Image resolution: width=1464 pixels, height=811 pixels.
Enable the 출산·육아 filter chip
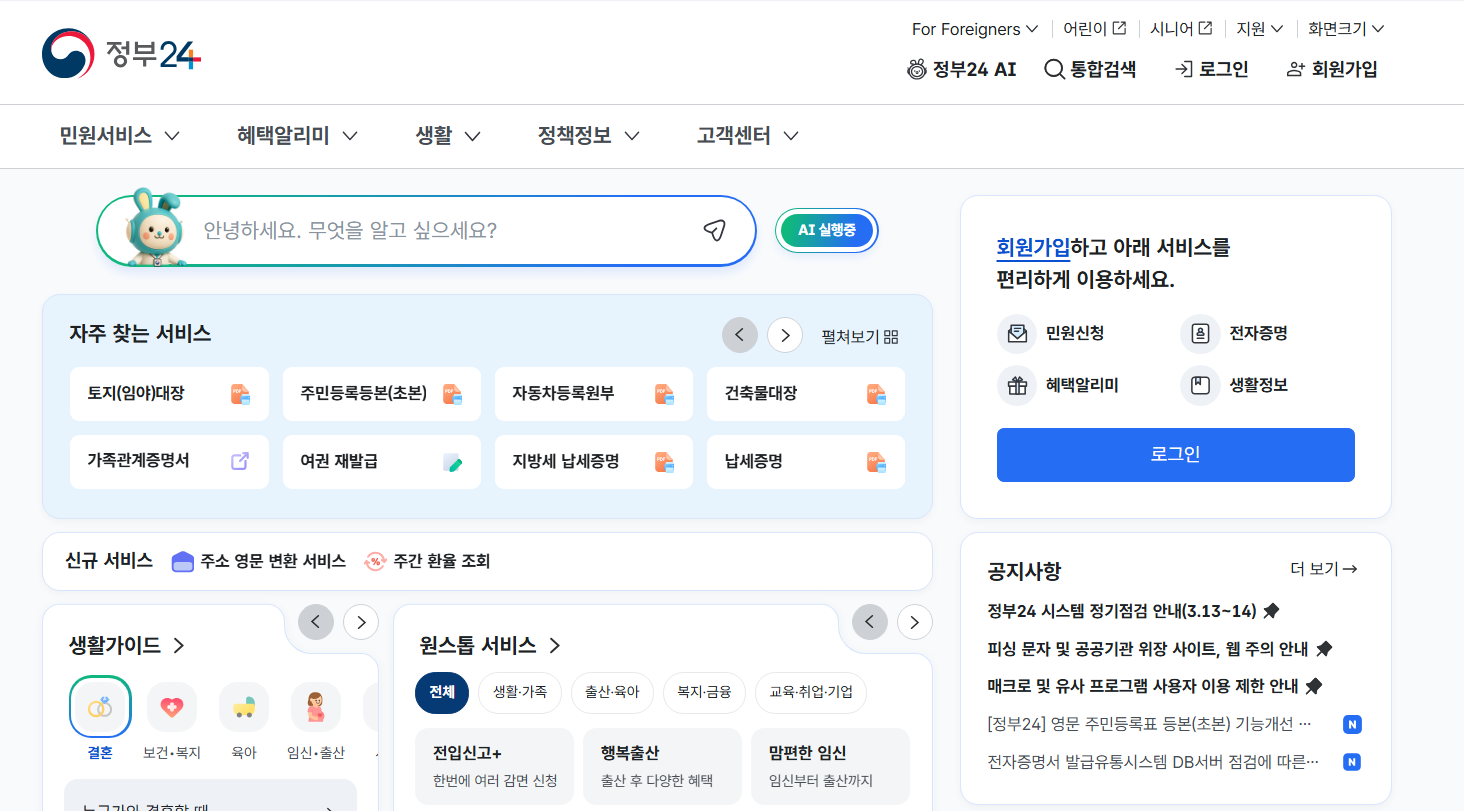click(612, 693)
